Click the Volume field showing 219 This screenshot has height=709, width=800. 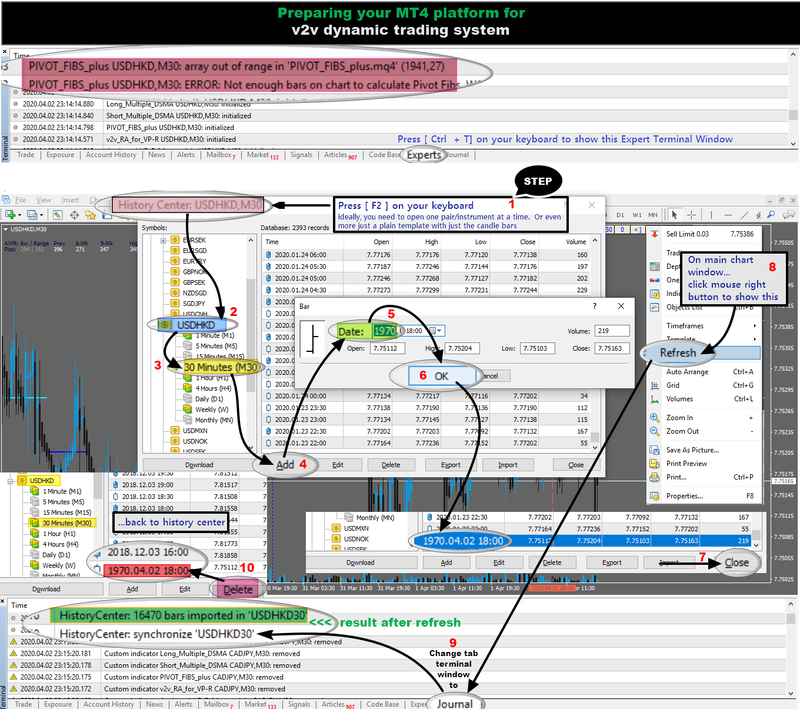[x=611, y=331]
